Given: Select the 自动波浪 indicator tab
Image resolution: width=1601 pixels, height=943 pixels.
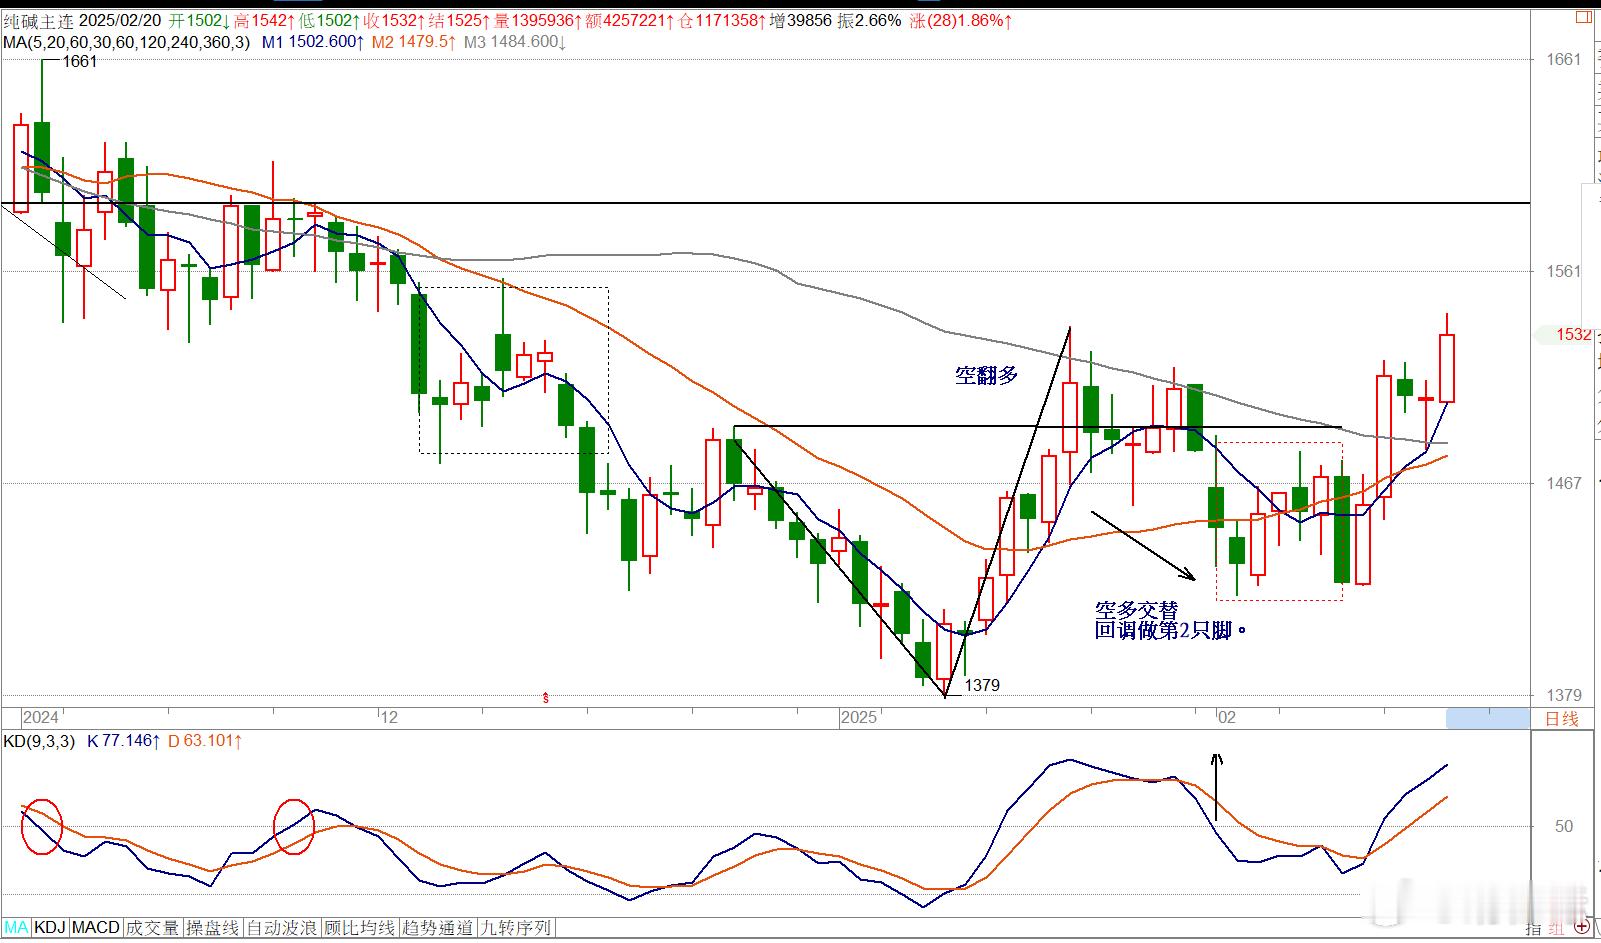Looking at the screenshot, I should click(282, 928).
